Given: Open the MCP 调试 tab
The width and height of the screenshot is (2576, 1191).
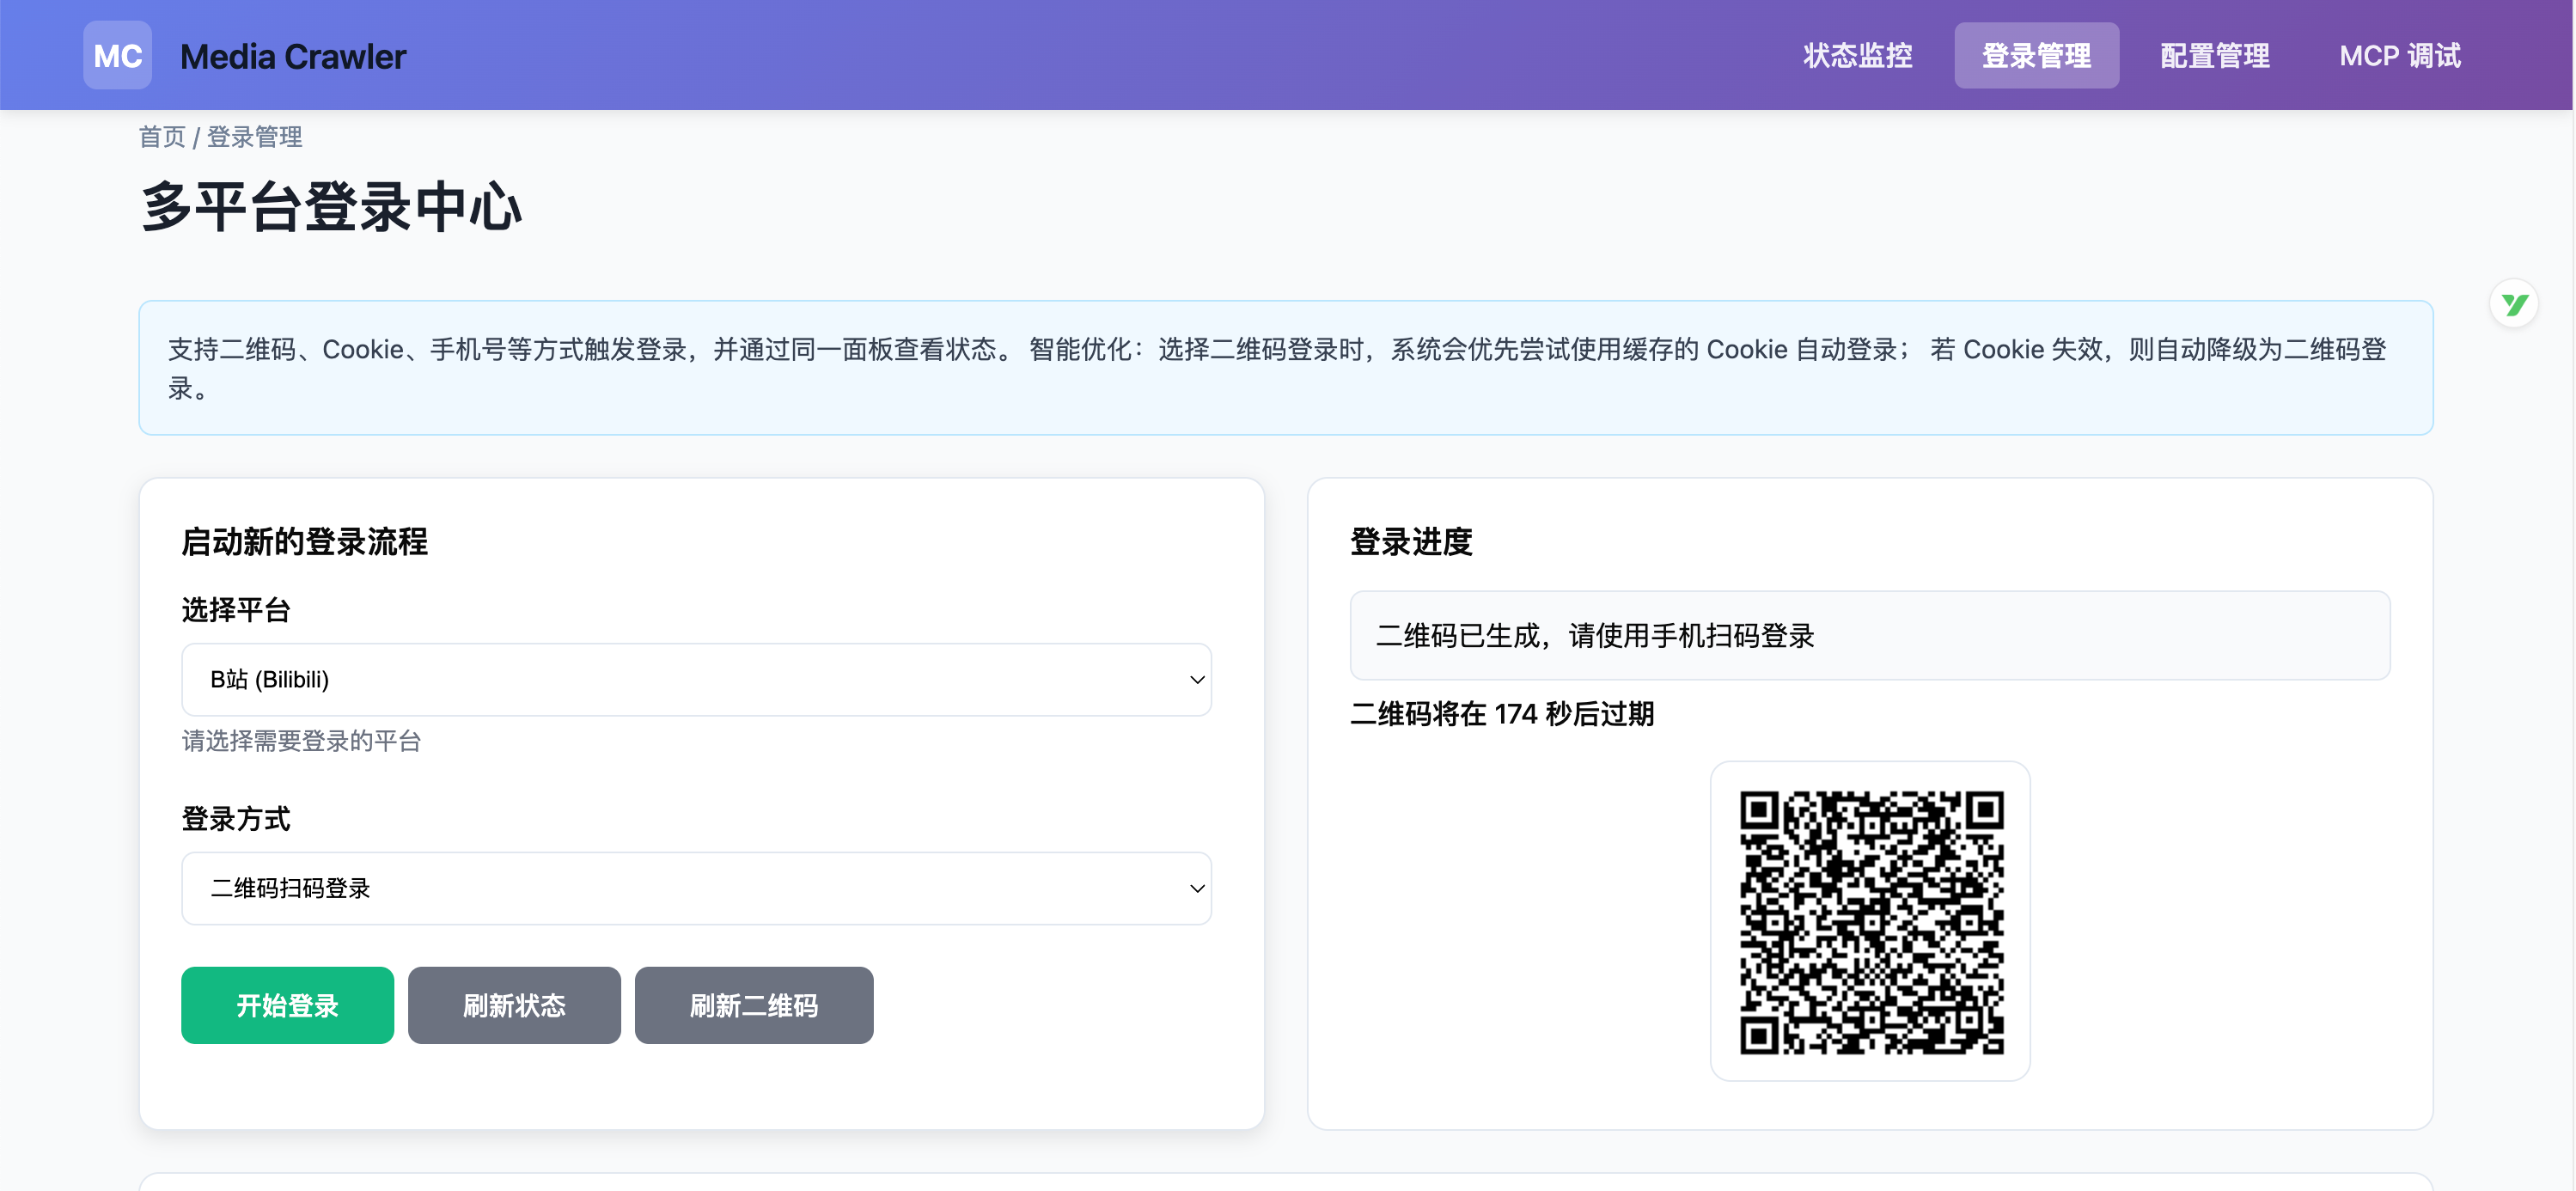Looking at the screenshot, I should (x=2399, y=55).
